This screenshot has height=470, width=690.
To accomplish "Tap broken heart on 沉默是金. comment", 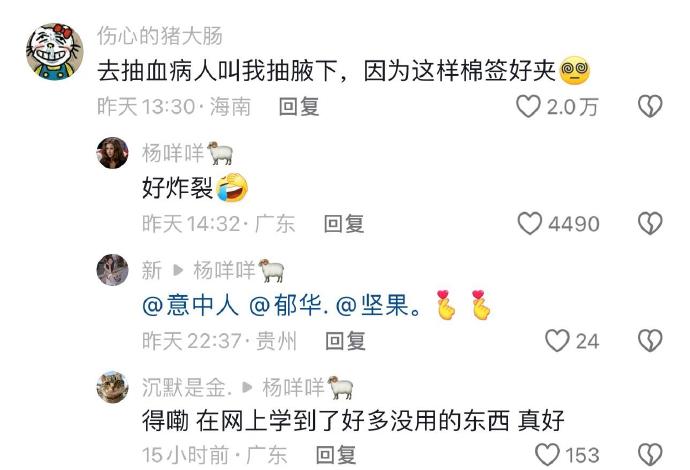I will click(x=650, y=454).
